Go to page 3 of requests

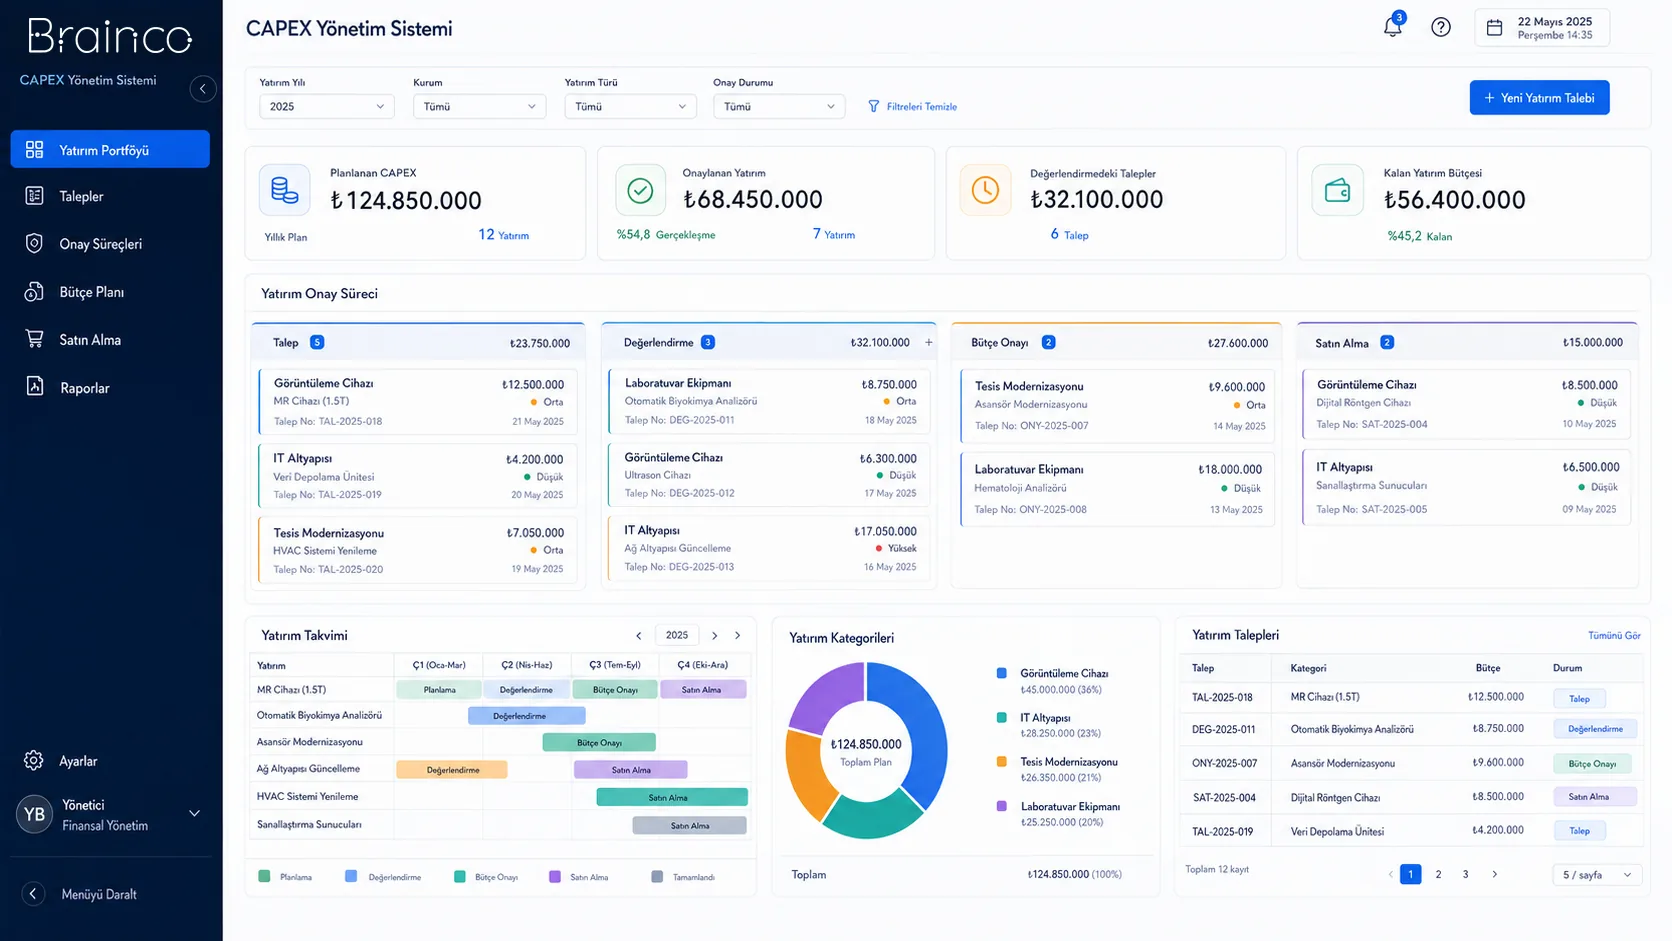pos(1466,875)
